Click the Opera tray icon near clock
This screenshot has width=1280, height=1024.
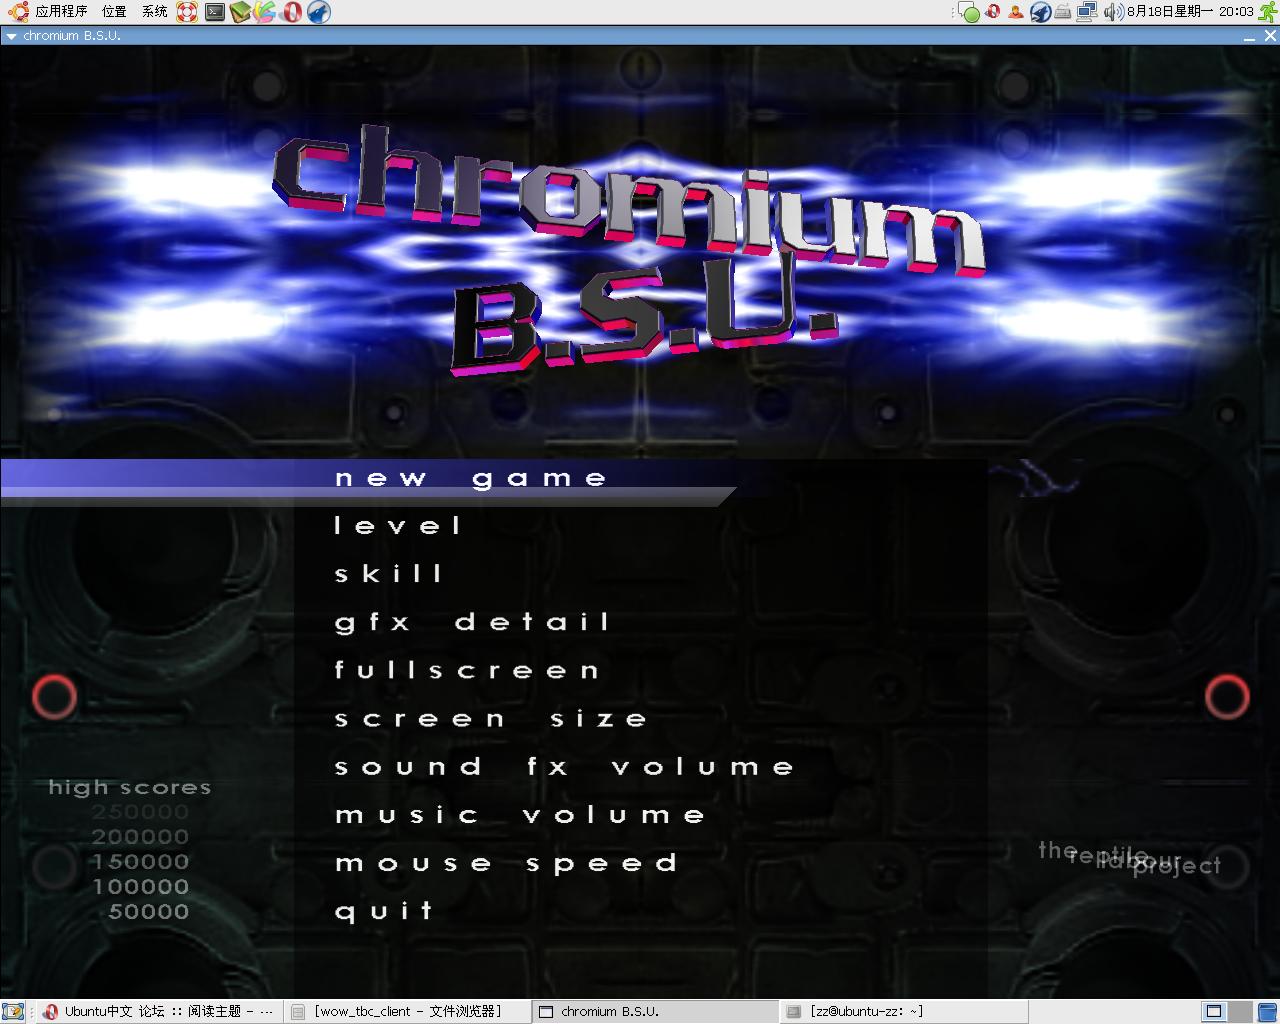coord(993,12)
